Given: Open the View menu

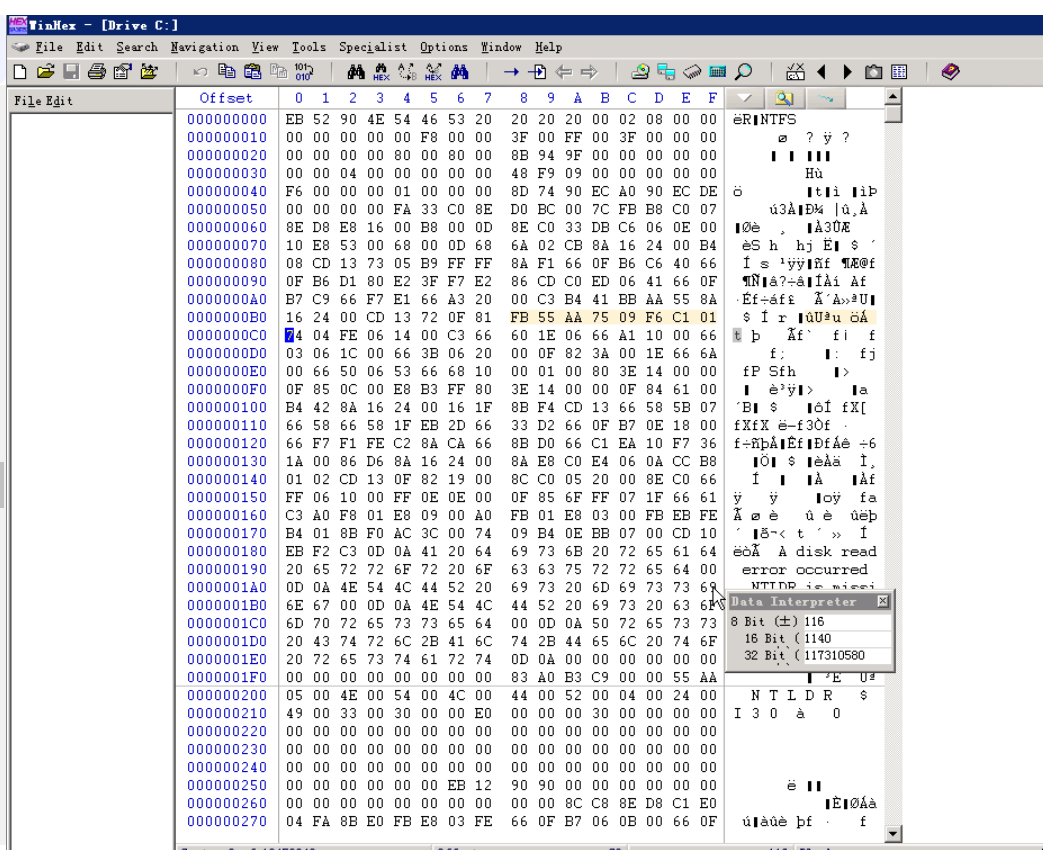Looking at the screenshot, I should (x=265, y=47).
